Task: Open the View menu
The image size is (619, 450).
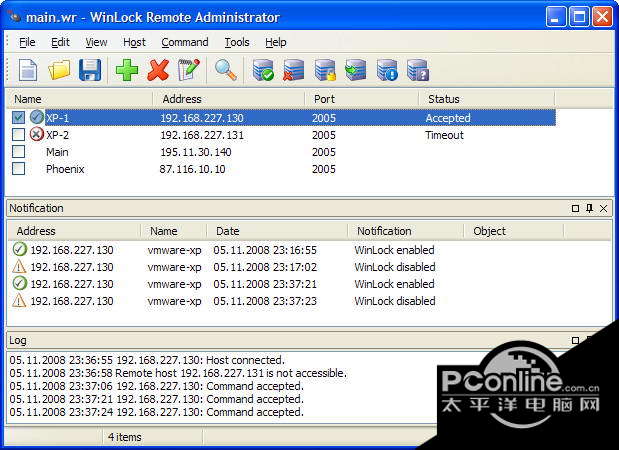Action: 96,42
